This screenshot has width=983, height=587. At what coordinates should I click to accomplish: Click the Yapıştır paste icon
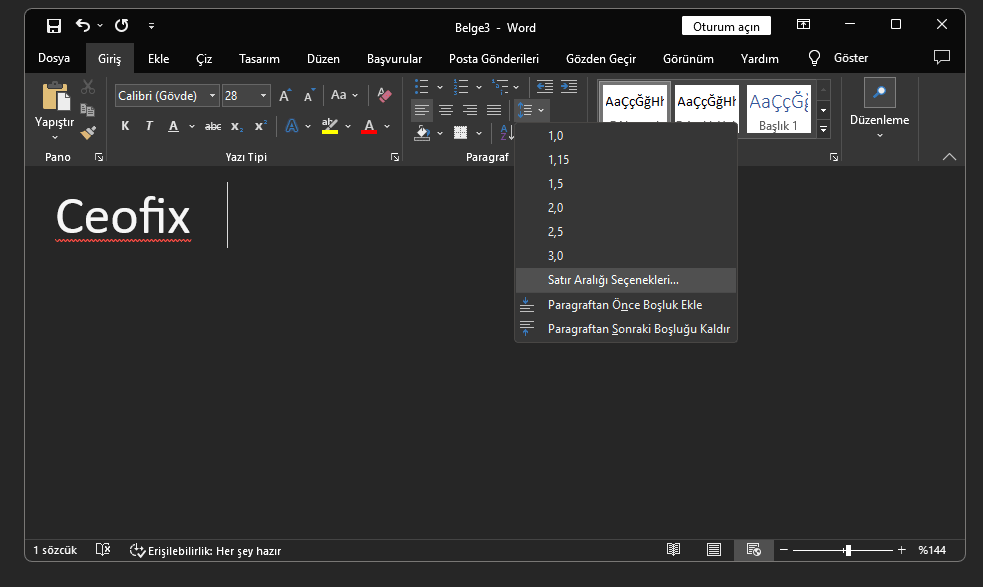point(55,97)
